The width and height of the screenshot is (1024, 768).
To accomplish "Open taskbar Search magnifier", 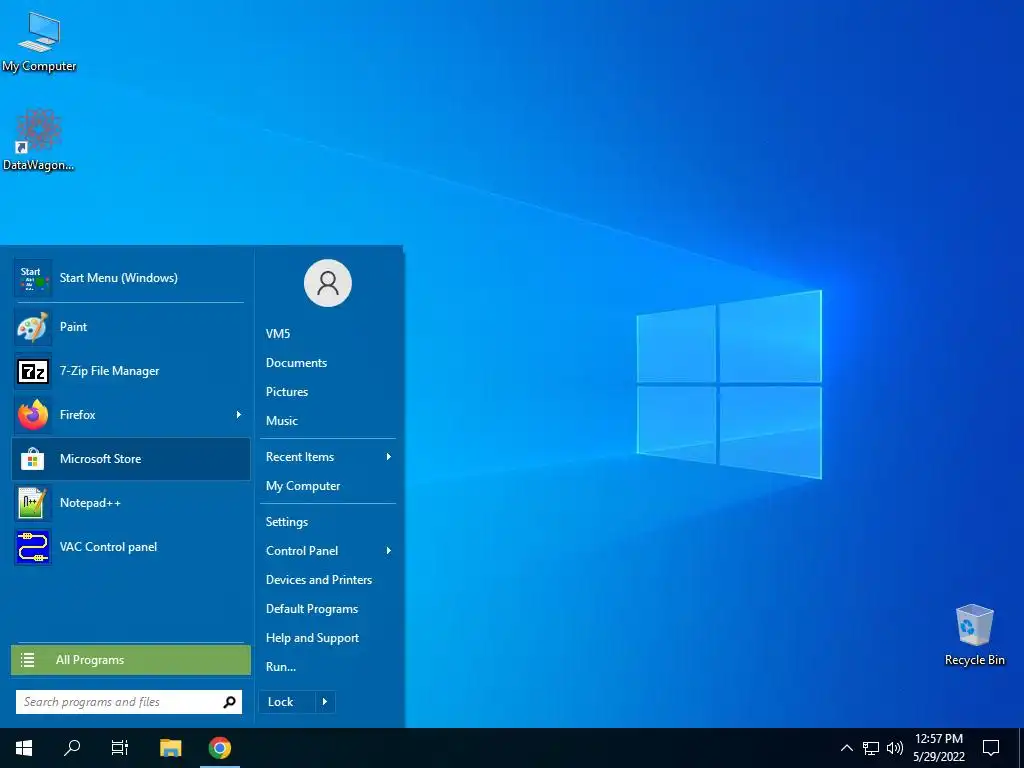I will (72, 748).
